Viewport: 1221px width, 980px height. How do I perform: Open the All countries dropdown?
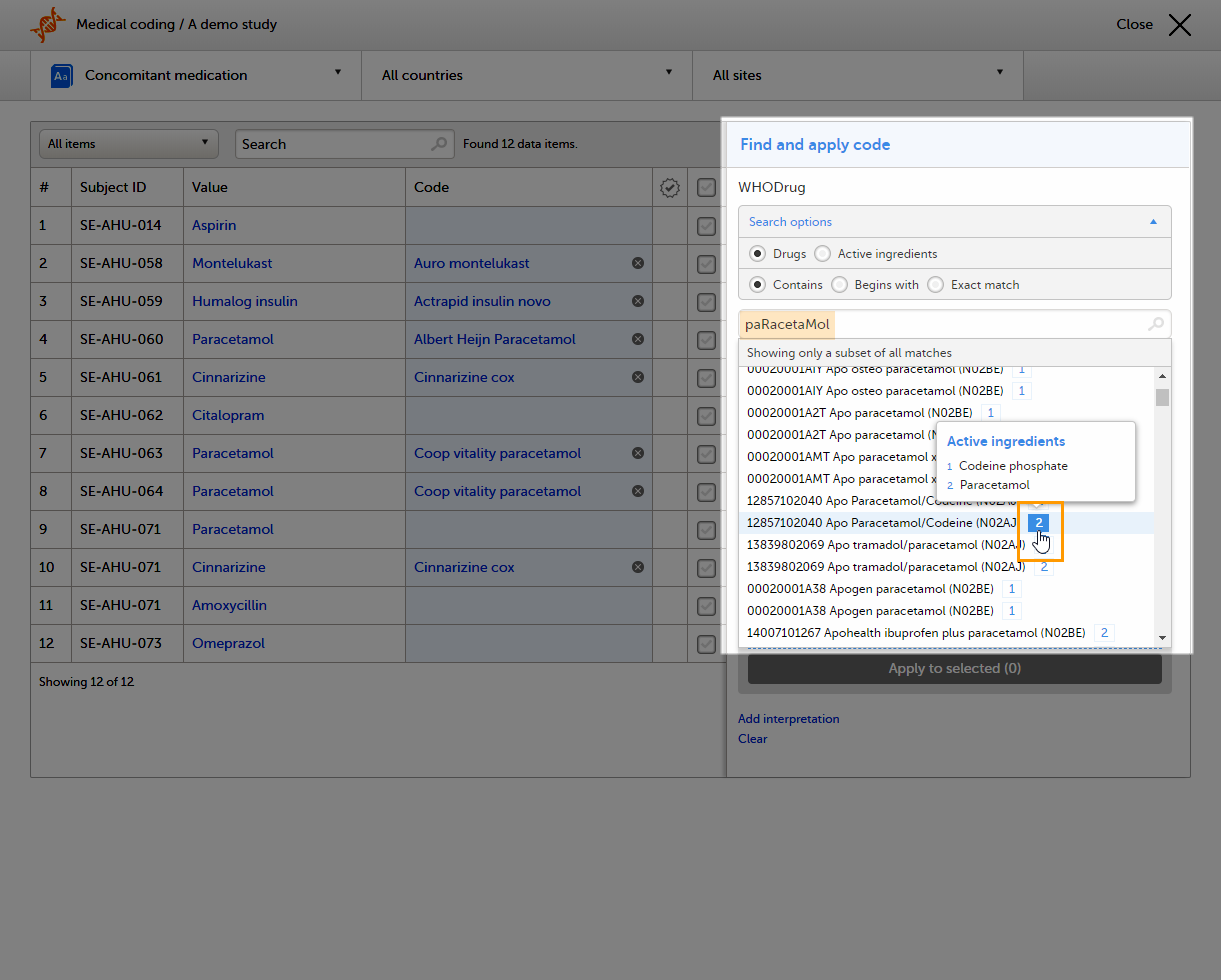coord(526,75)
